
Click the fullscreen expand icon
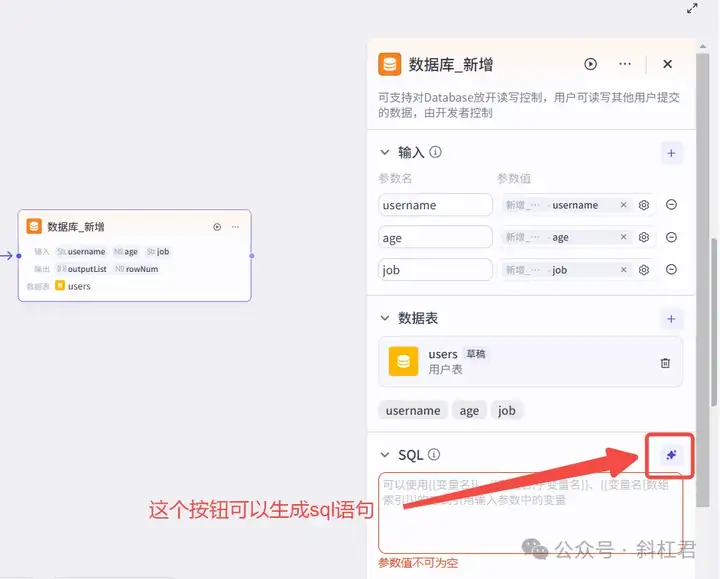pos(692,8)
